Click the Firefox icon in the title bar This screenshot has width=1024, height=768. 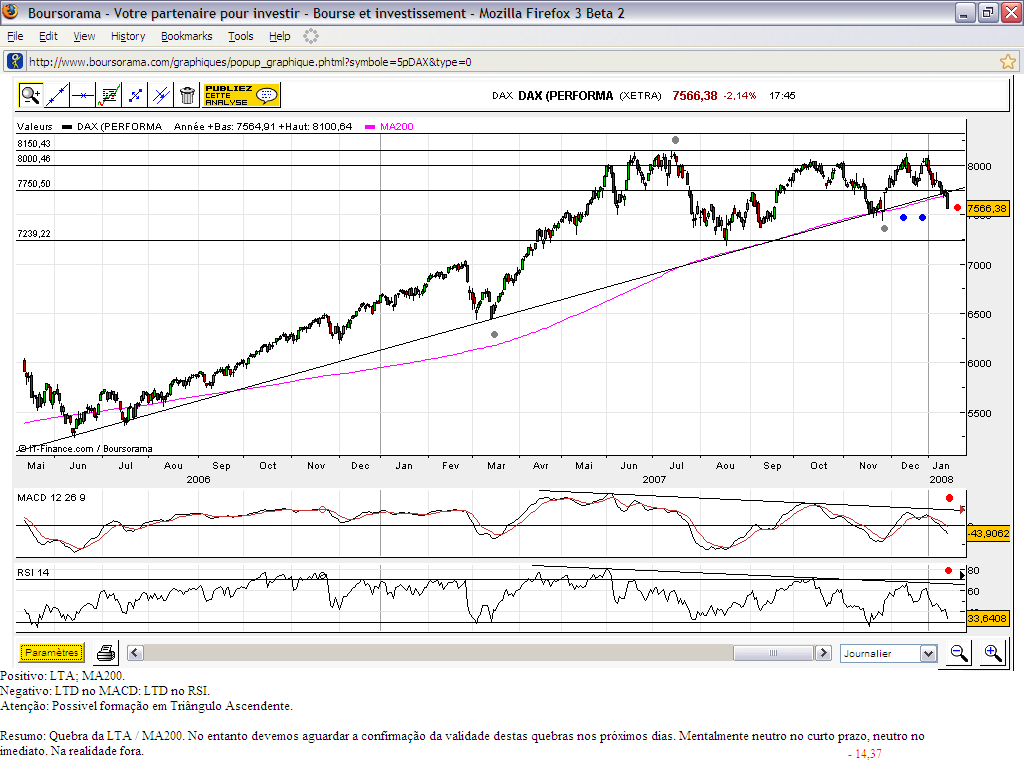coord(11,12)
